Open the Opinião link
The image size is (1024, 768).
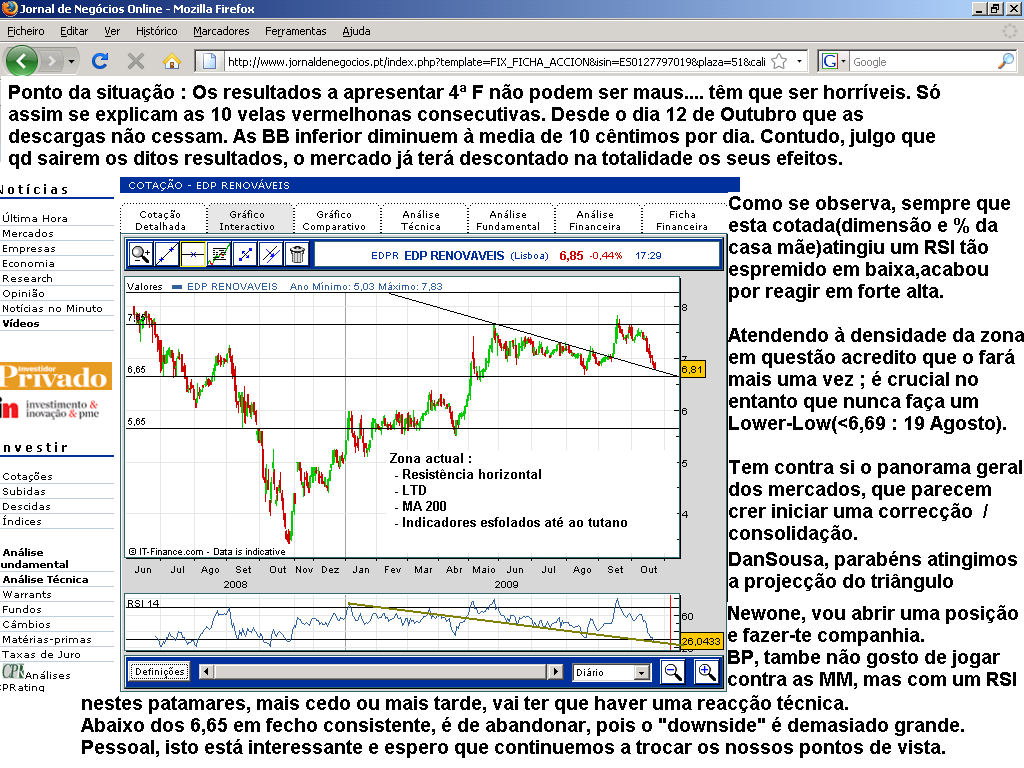pyautogui.click(x=24, y=293)
